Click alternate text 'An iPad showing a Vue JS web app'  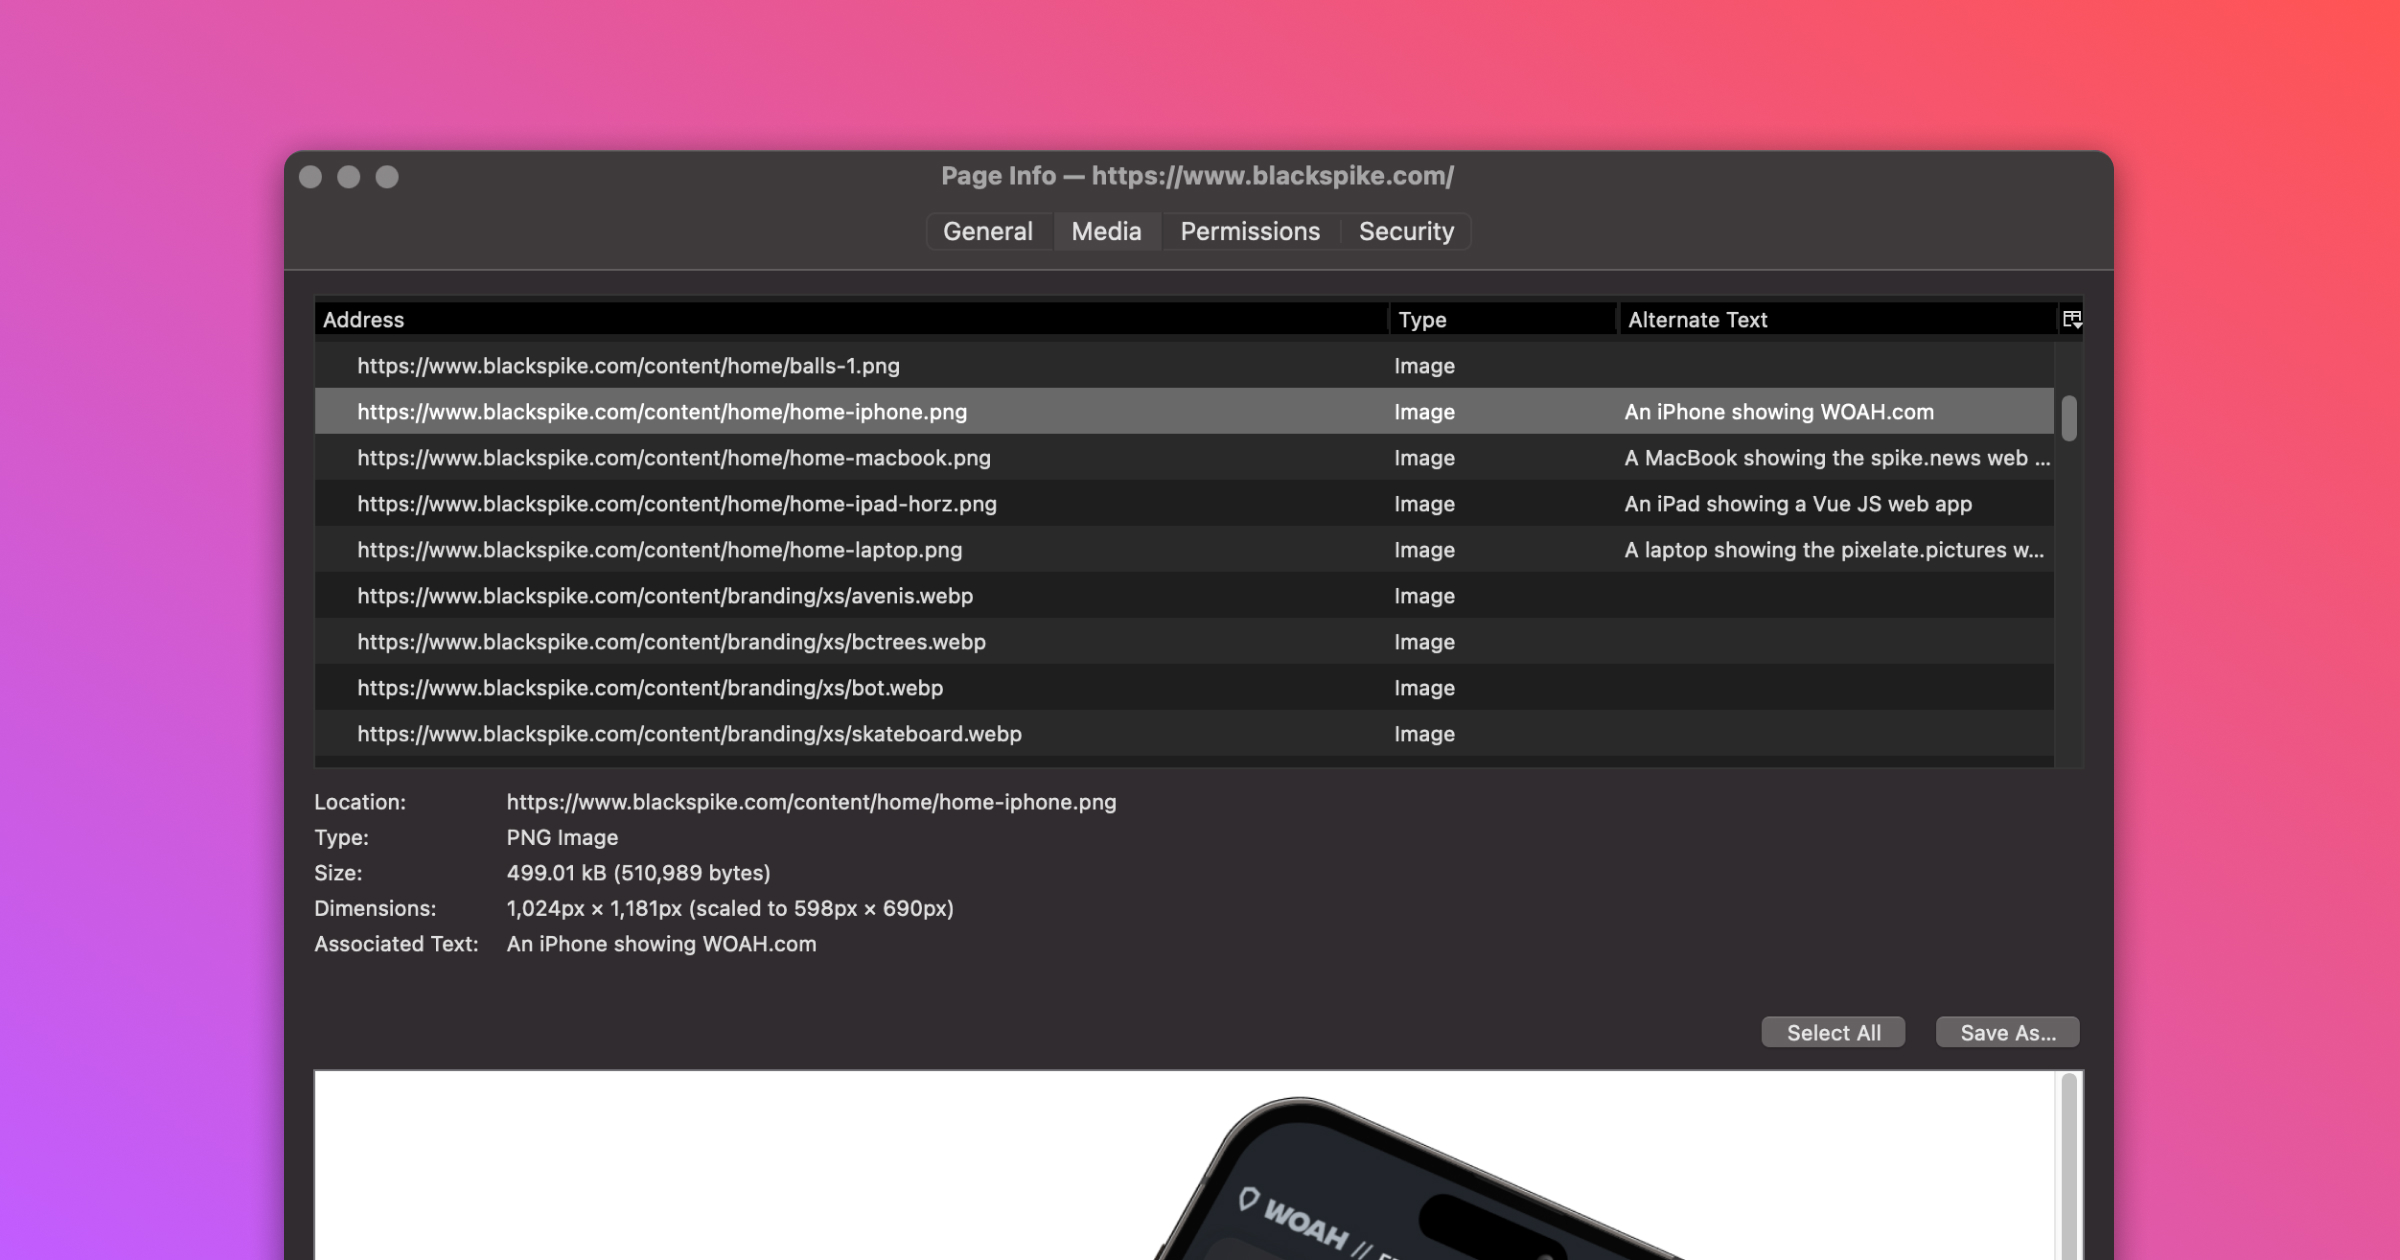point(1798,503)
